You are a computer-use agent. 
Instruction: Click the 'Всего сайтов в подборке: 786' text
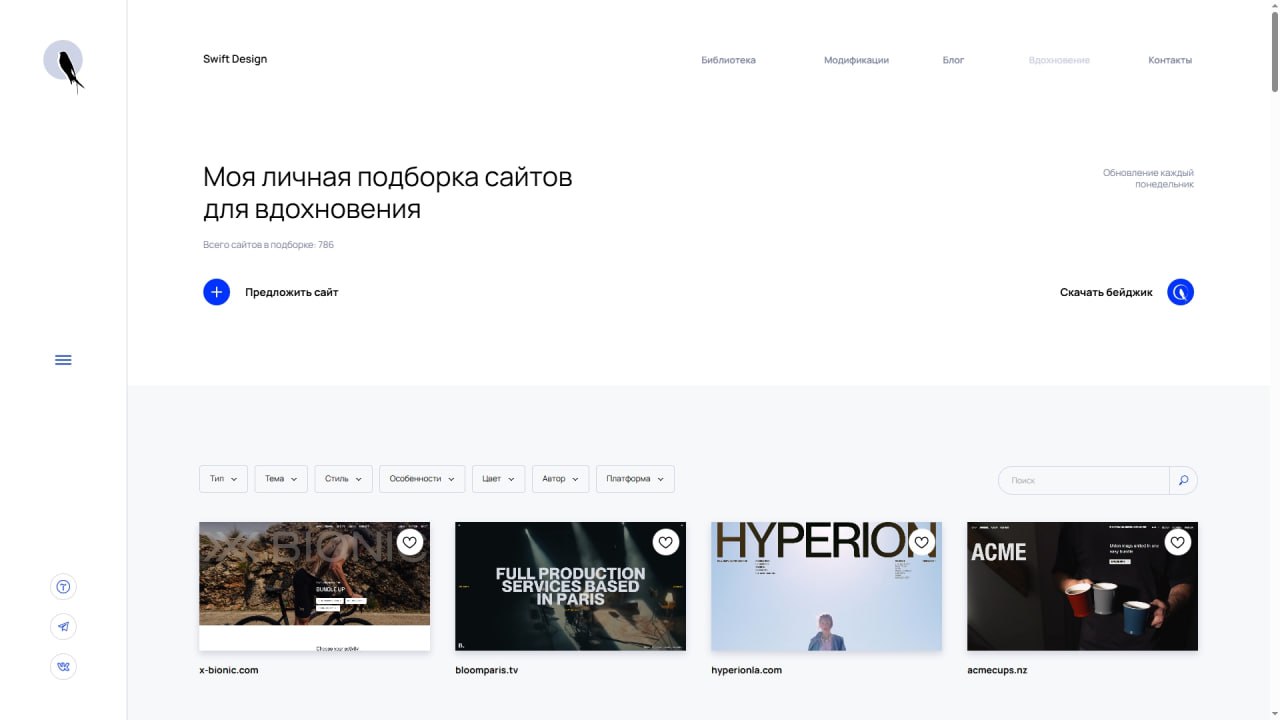point(268,245)
